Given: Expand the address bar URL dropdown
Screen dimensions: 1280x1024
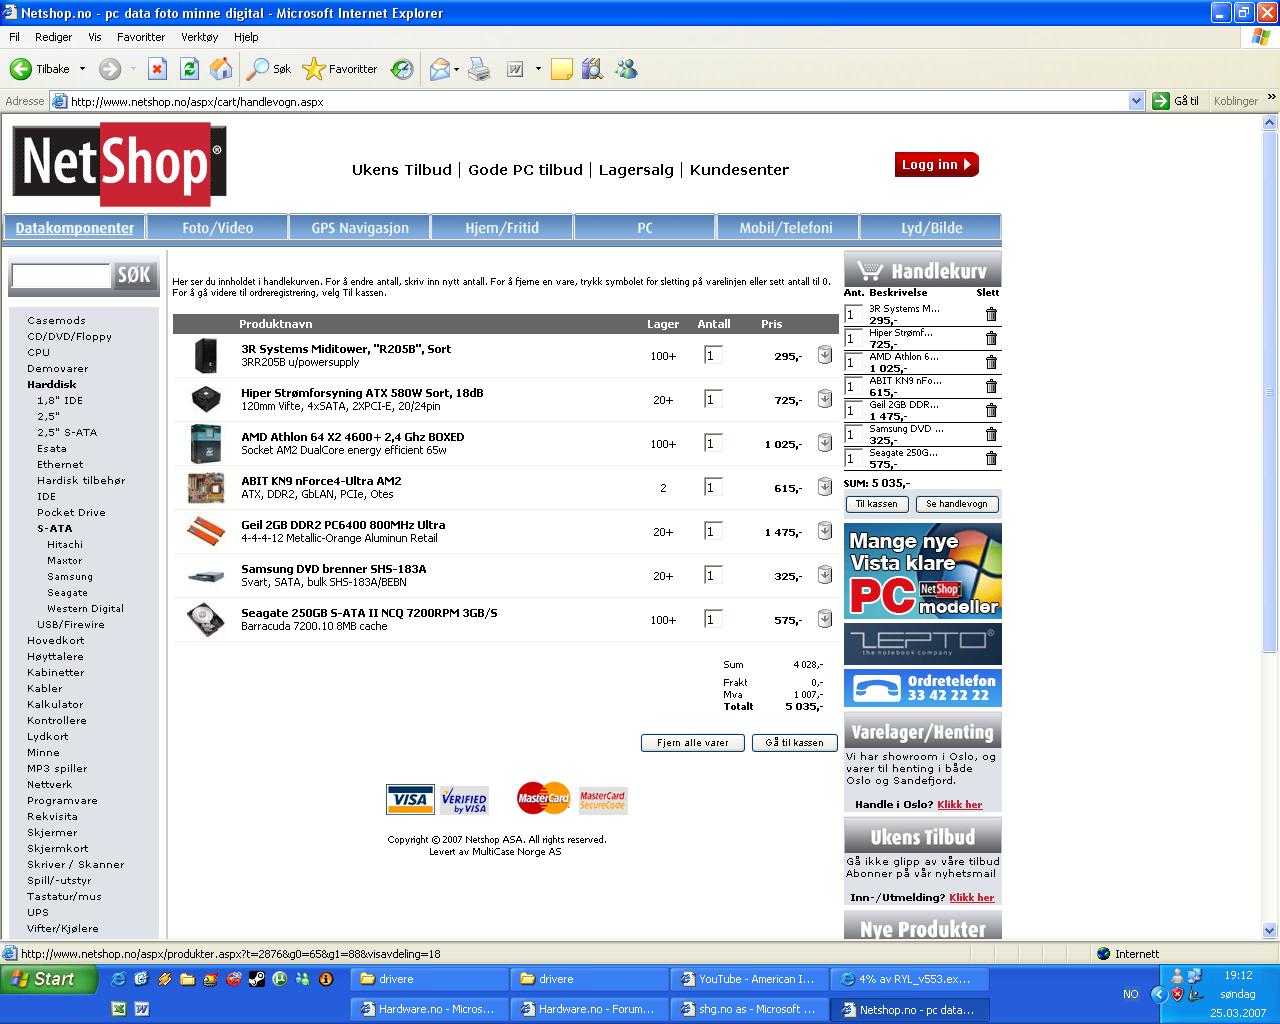Looking at the screenshot, I should (1136, 101).
